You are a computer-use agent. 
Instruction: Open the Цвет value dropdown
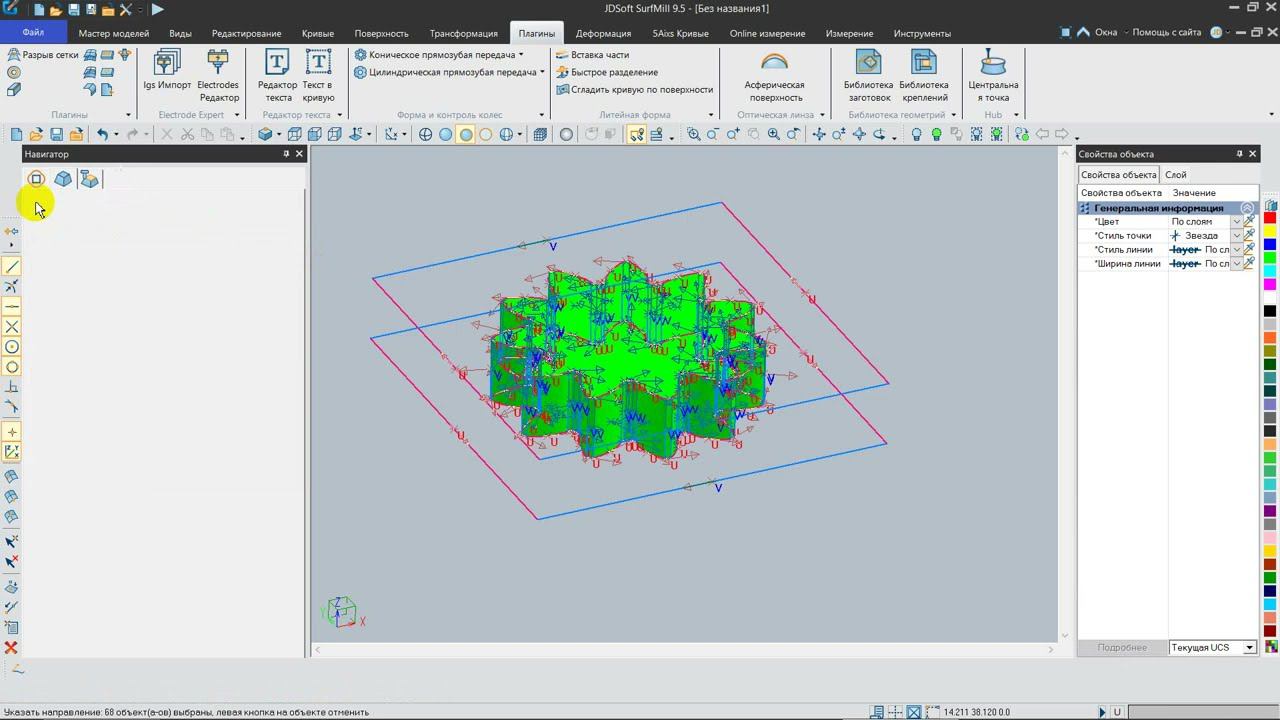coord(1236,222)
